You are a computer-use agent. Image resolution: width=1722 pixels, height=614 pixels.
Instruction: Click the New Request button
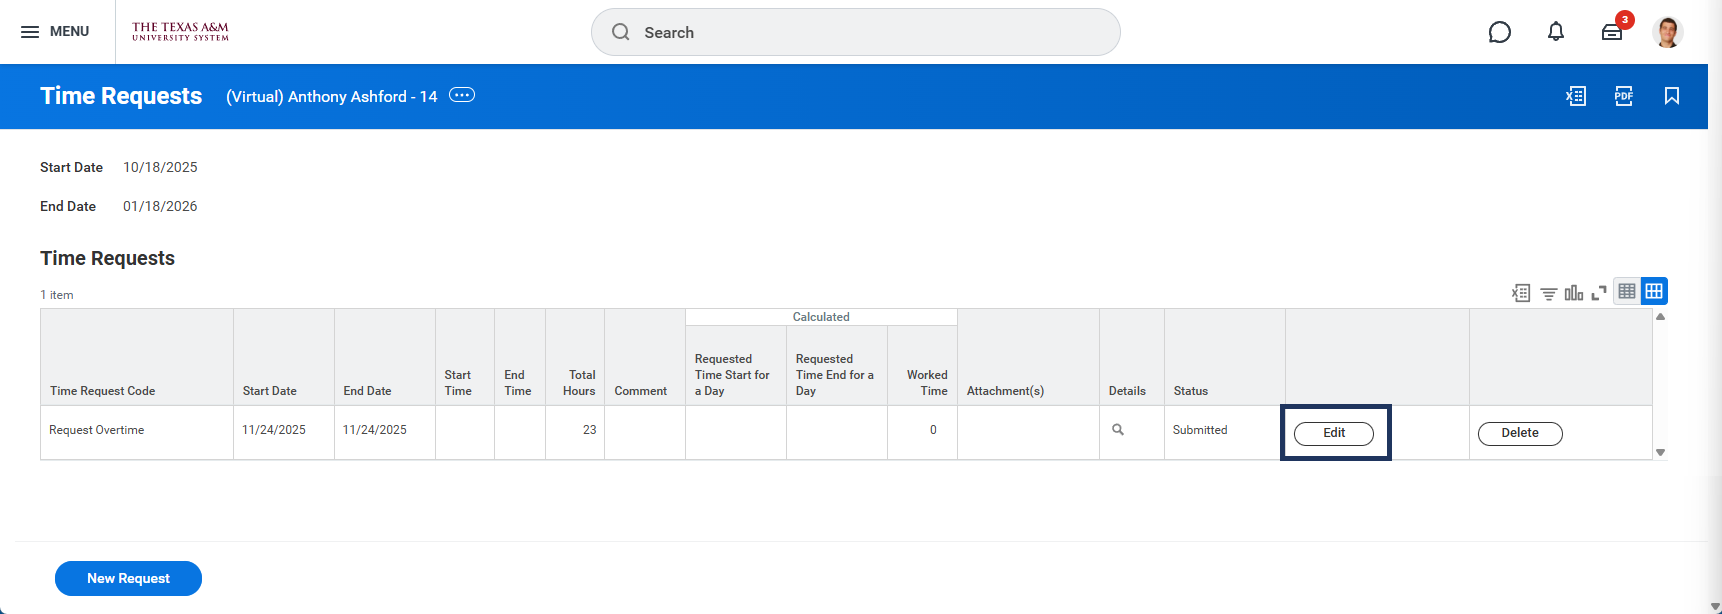point(128,578)
